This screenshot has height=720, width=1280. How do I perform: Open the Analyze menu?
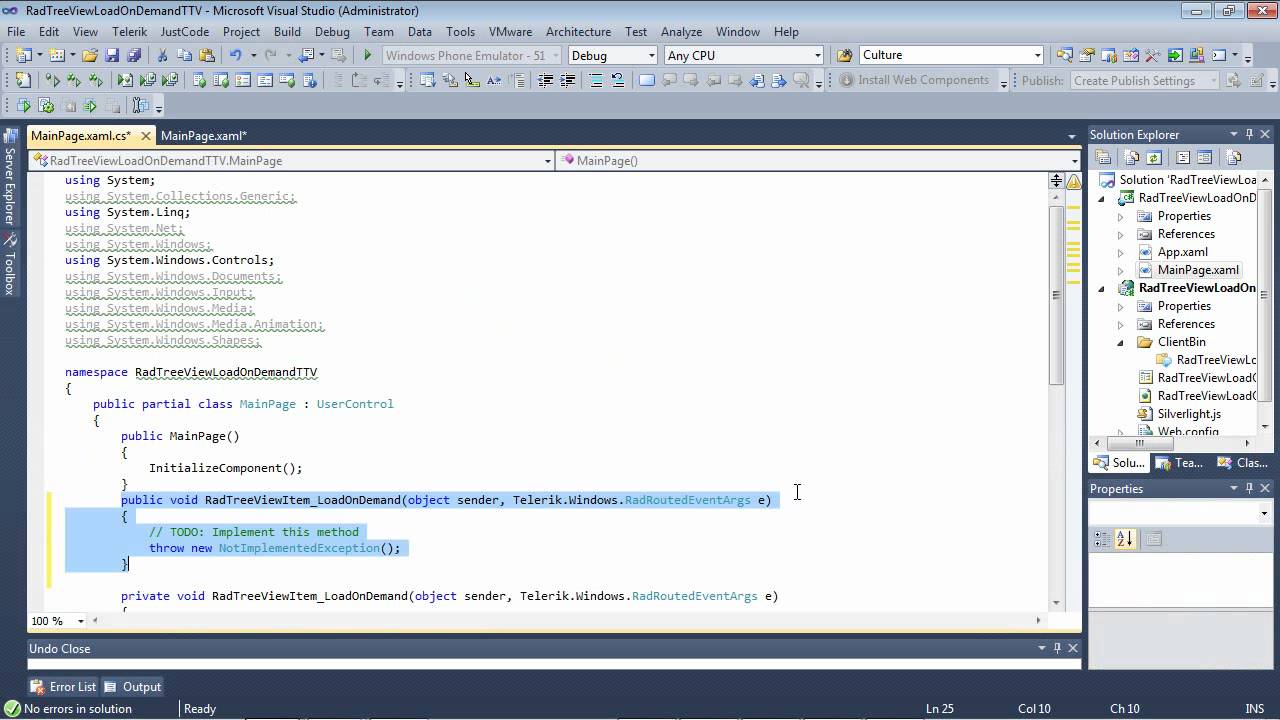click(681, 31)
